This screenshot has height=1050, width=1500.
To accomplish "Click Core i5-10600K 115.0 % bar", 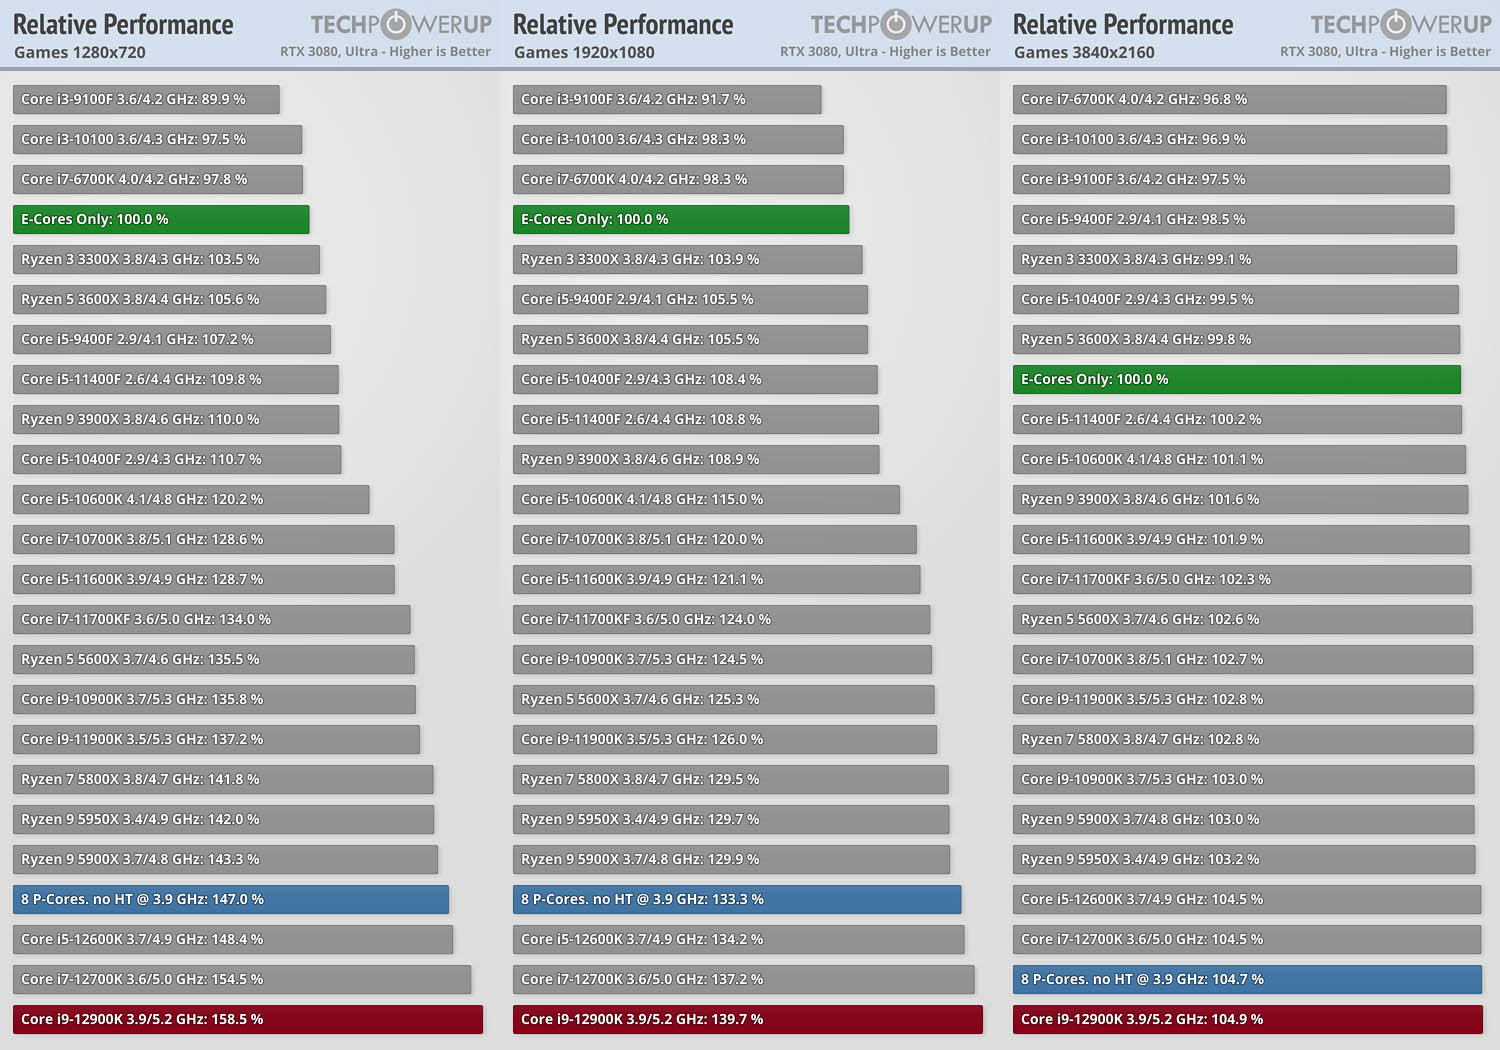I will coord(706,499).
